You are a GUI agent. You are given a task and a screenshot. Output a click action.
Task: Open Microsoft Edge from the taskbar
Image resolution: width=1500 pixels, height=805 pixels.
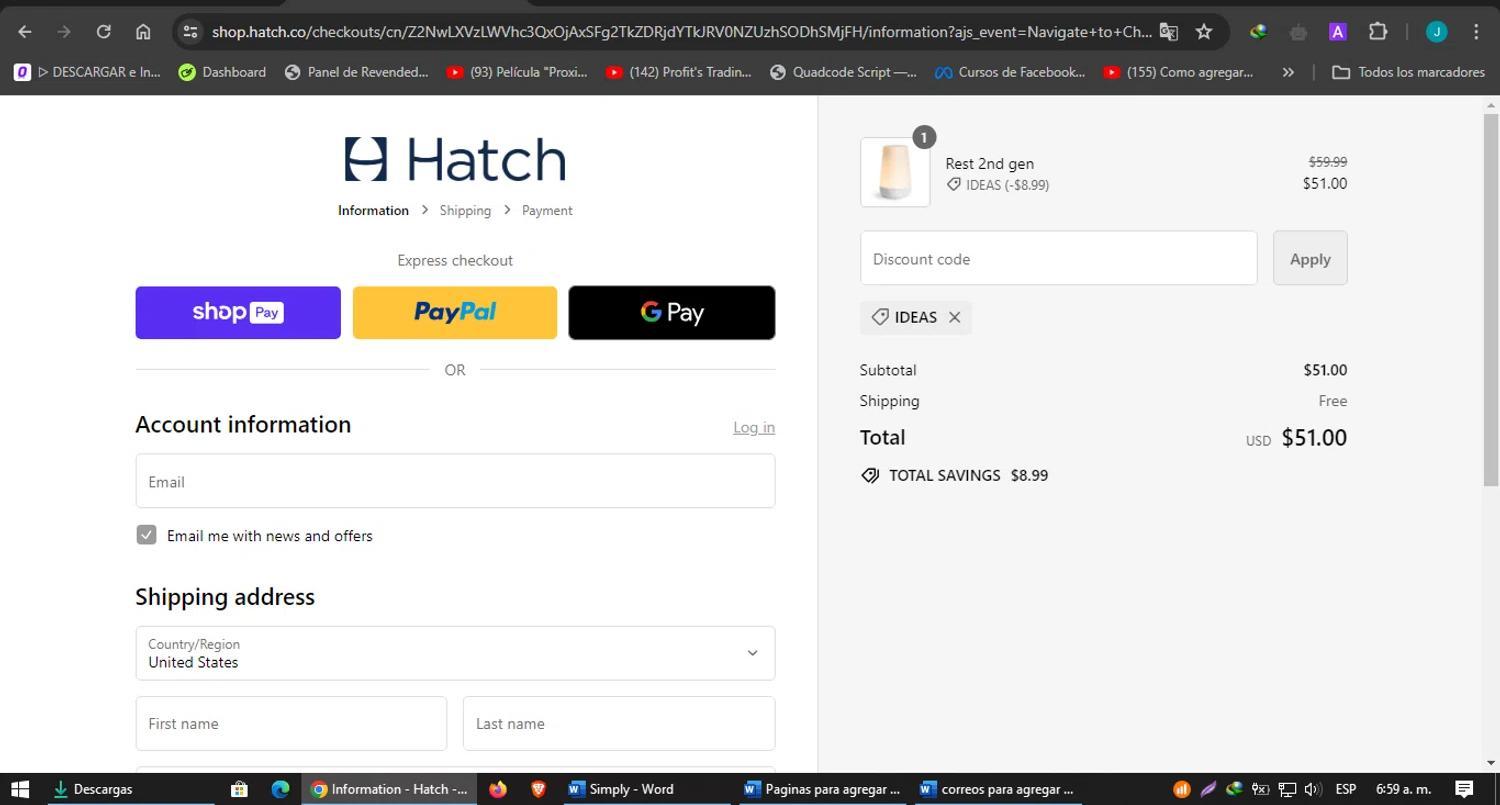point(281,789)
